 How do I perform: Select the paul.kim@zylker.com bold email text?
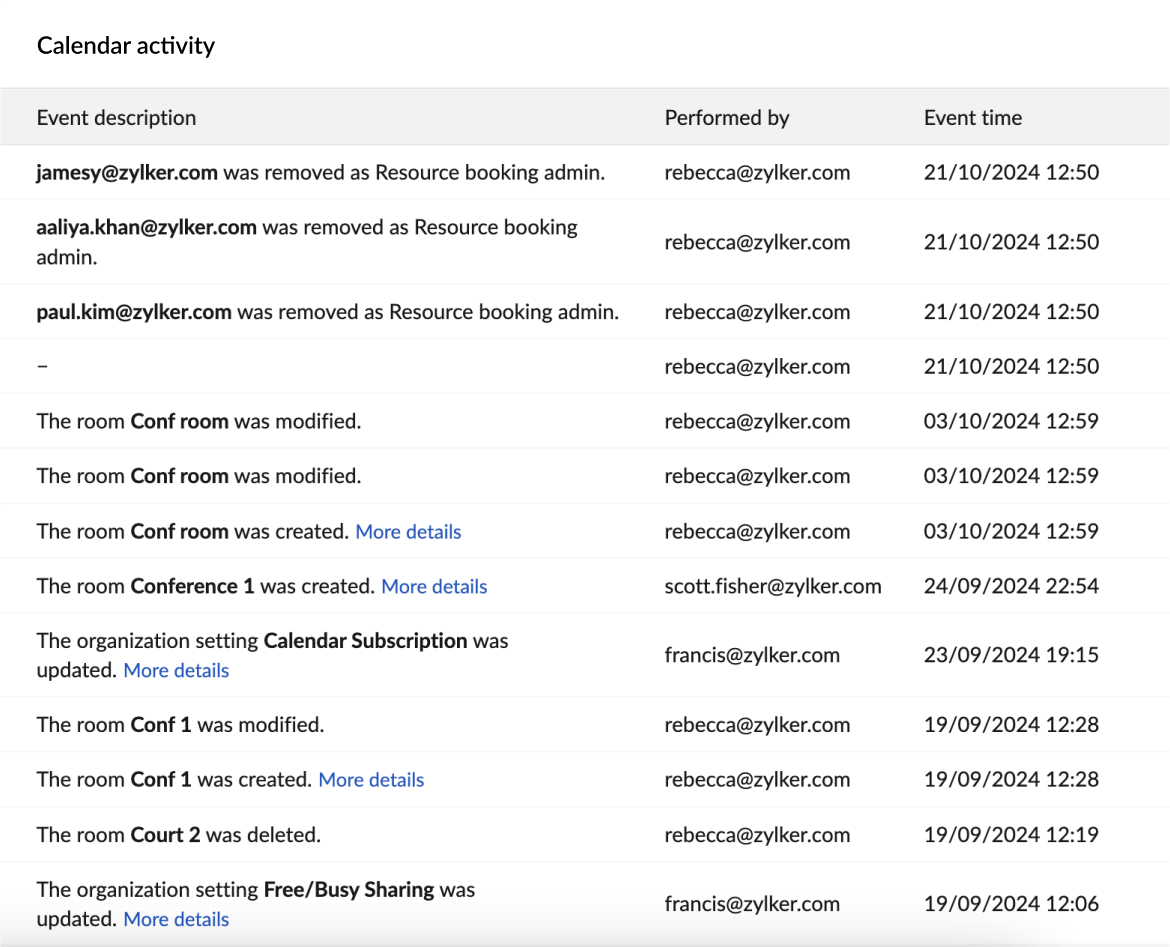point(134,312)
